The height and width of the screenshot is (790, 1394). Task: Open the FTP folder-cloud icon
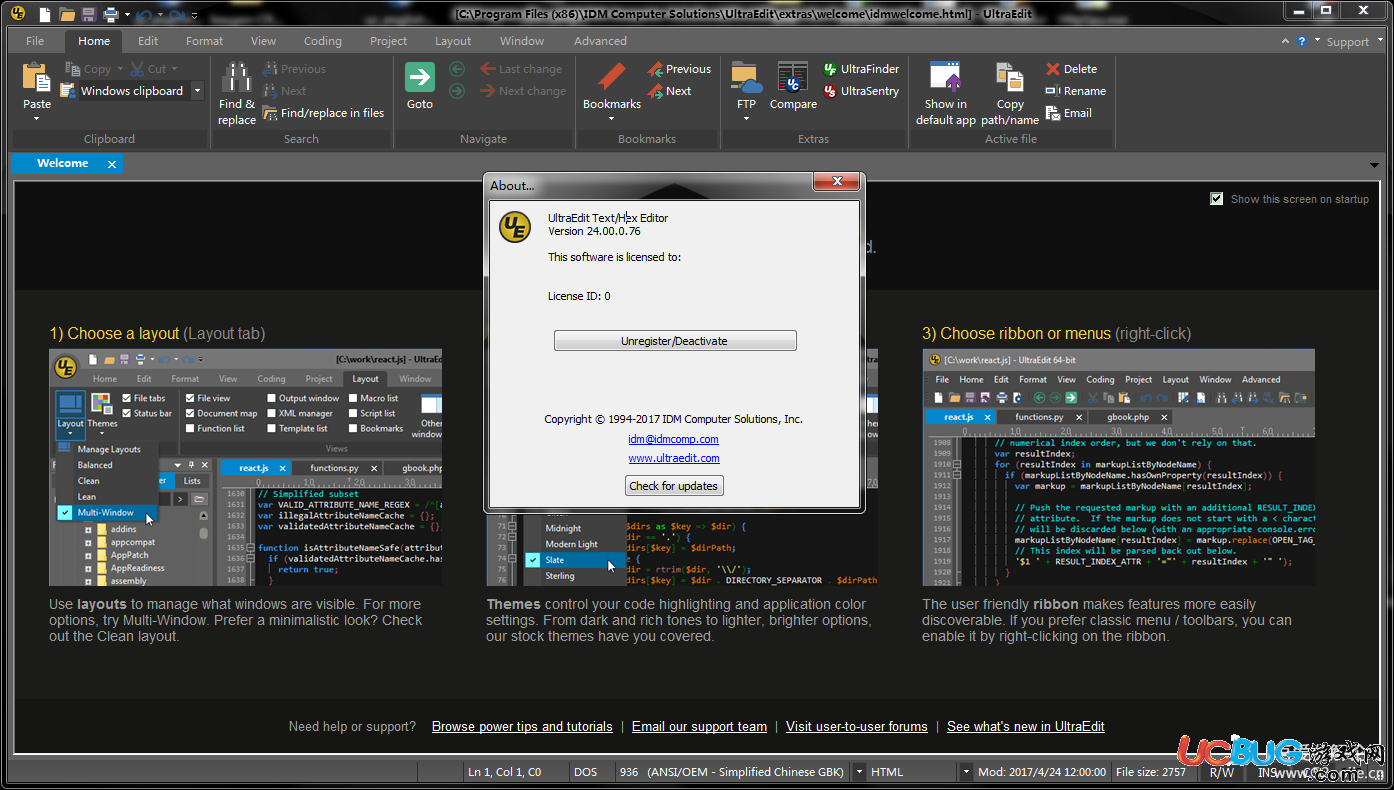746,77
